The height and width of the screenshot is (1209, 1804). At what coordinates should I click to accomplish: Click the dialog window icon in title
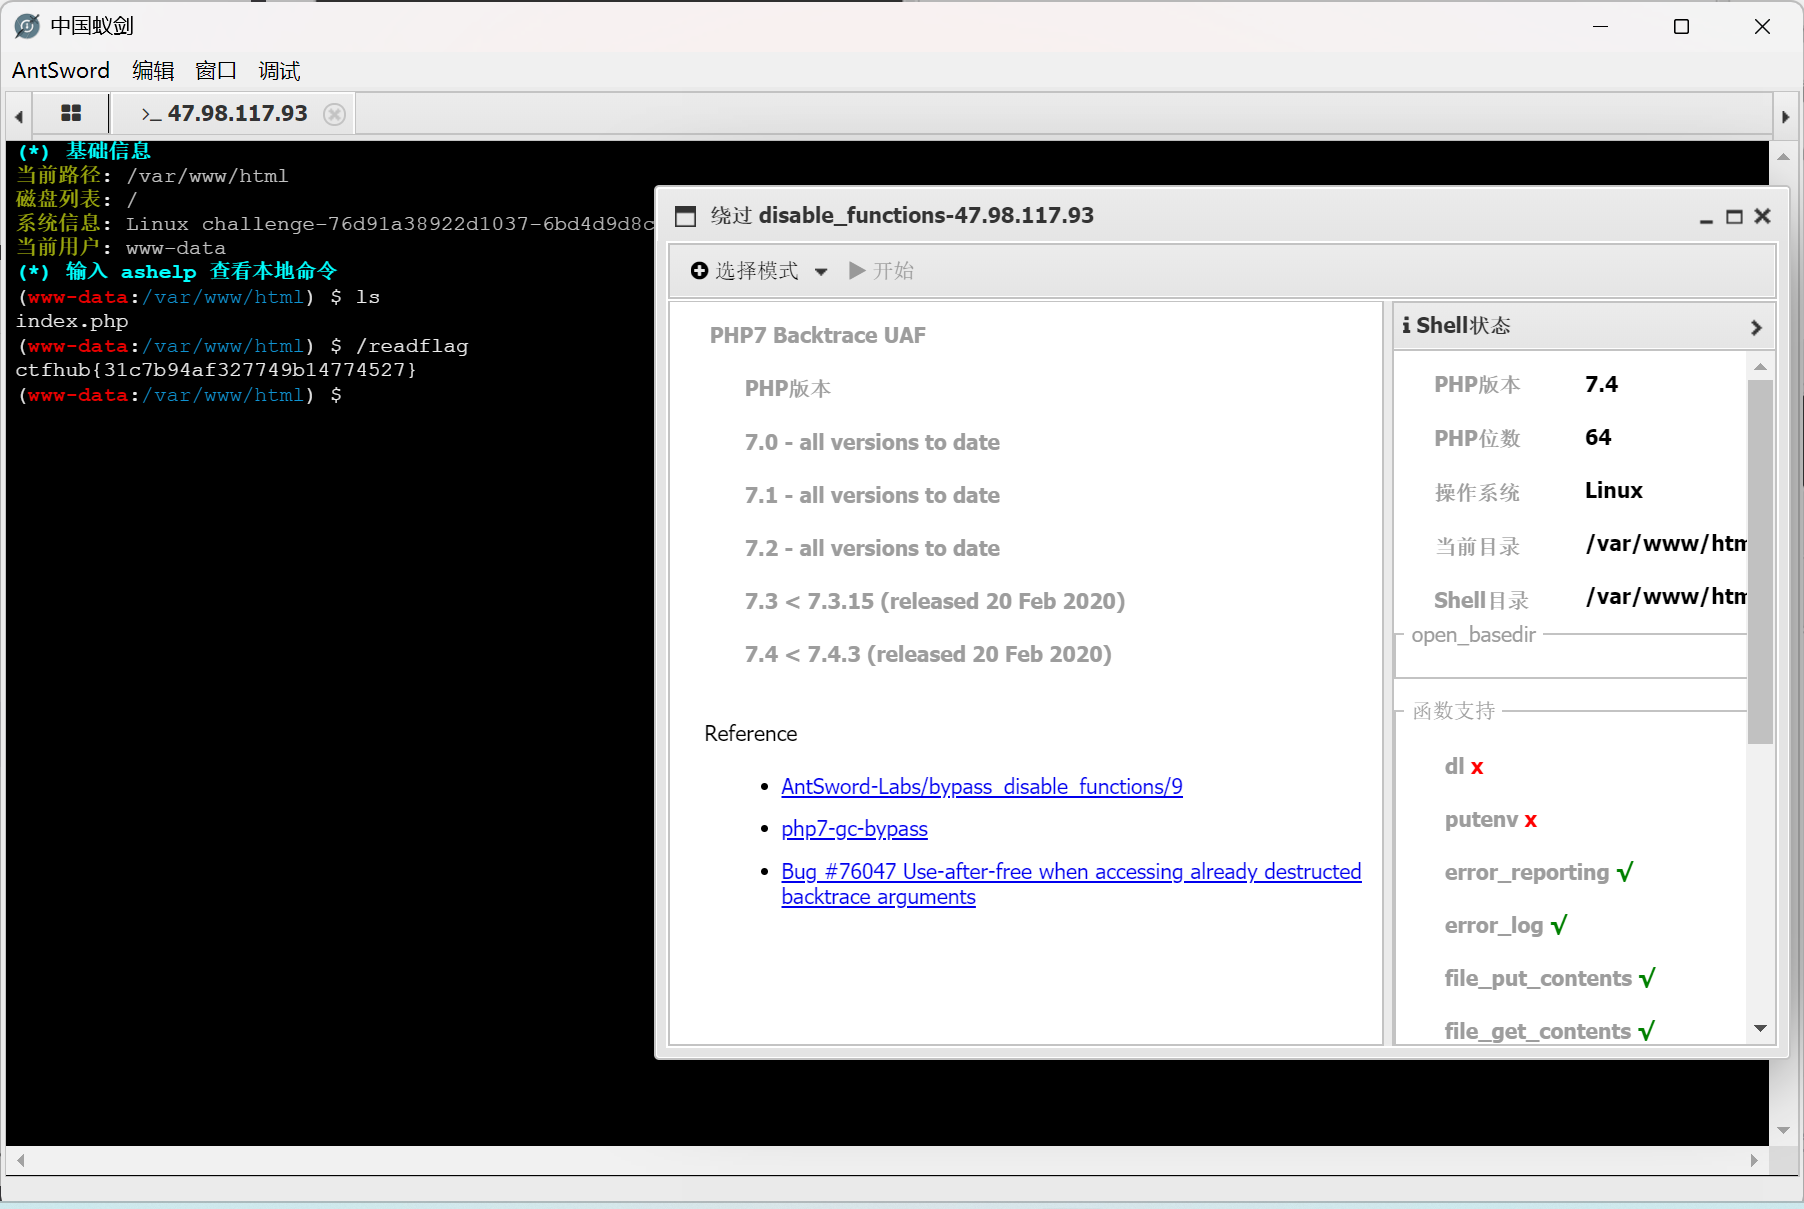685,216
